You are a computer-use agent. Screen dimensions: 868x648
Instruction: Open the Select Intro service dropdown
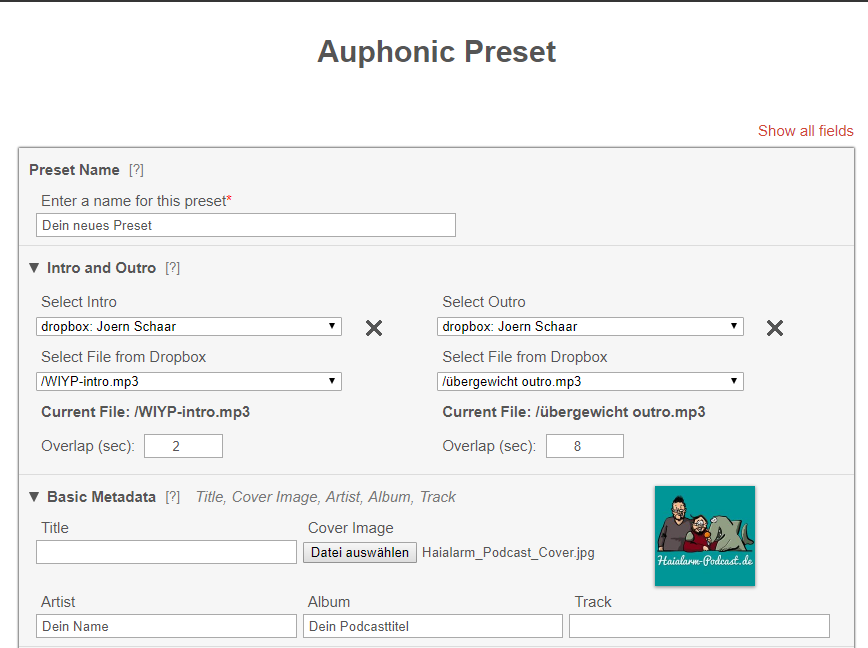189,326
